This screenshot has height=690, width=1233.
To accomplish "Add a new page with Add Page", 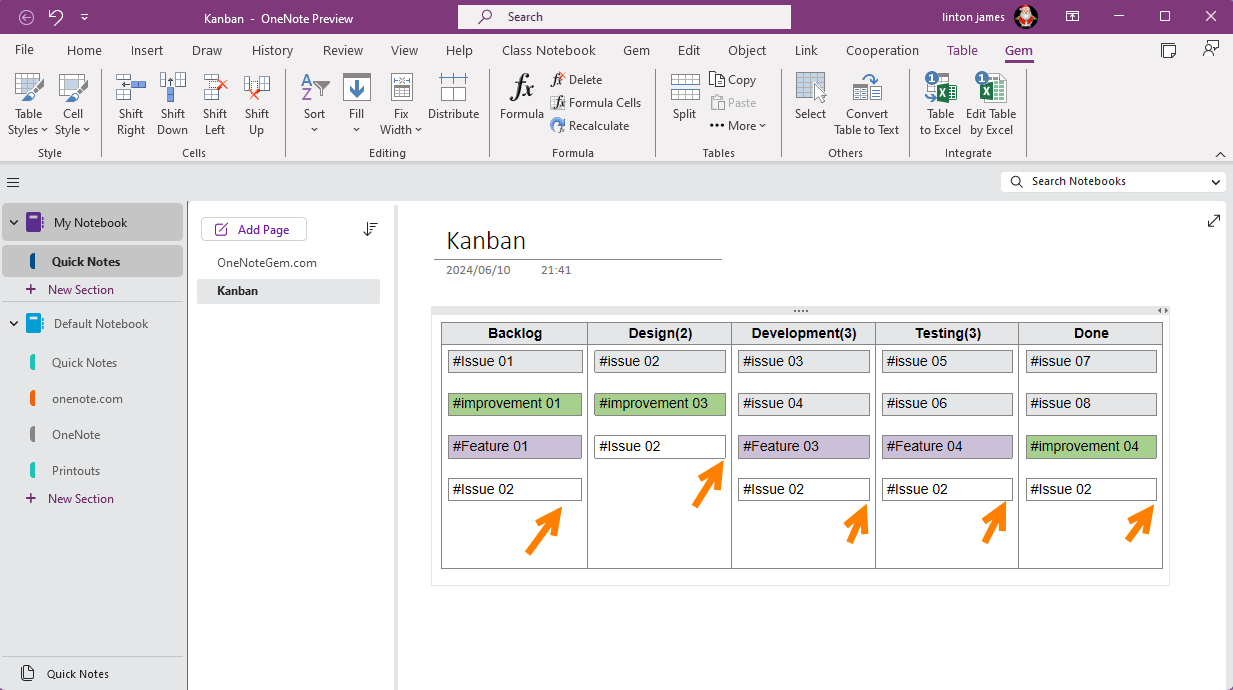I will (254, 230).
